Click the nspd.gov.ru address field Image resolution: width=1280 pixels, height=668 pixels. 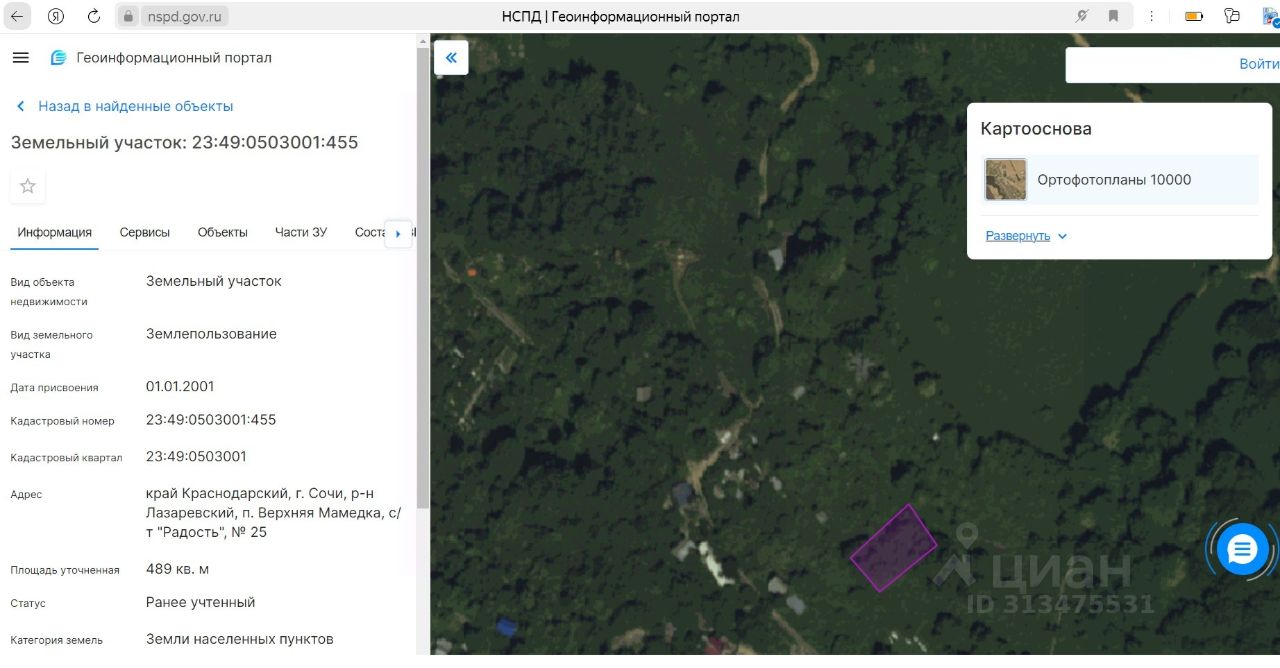[186, 17]
